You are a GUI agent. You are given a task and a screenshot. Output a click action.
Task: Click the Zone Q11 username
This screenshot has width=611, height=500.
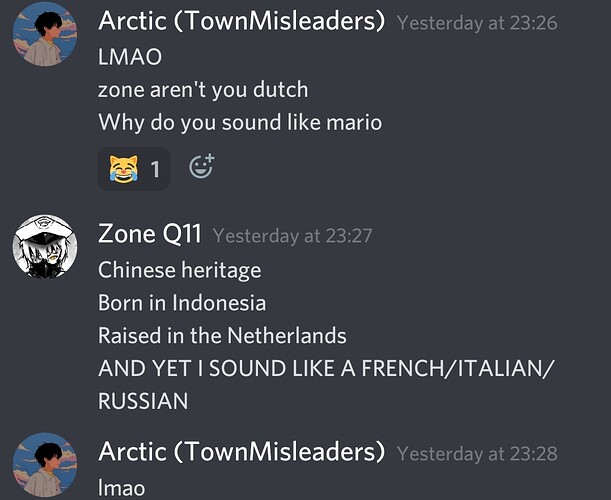pos(150,234)
